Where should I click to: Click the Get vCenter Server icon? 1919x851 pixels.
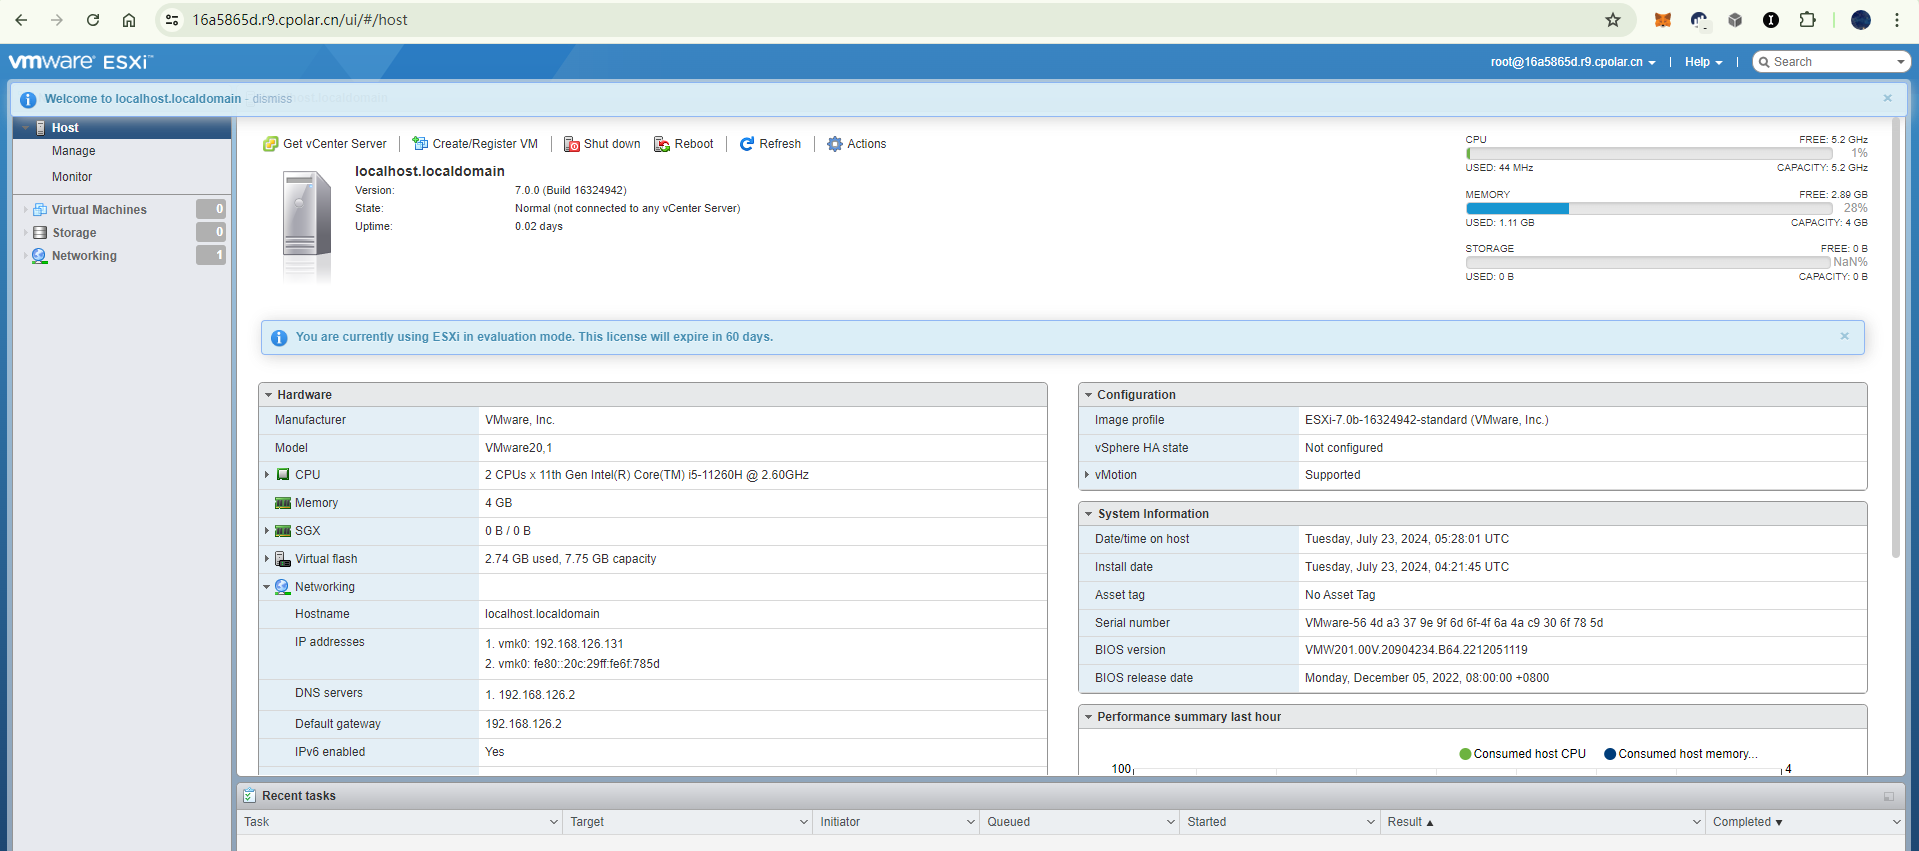(270, 144)
